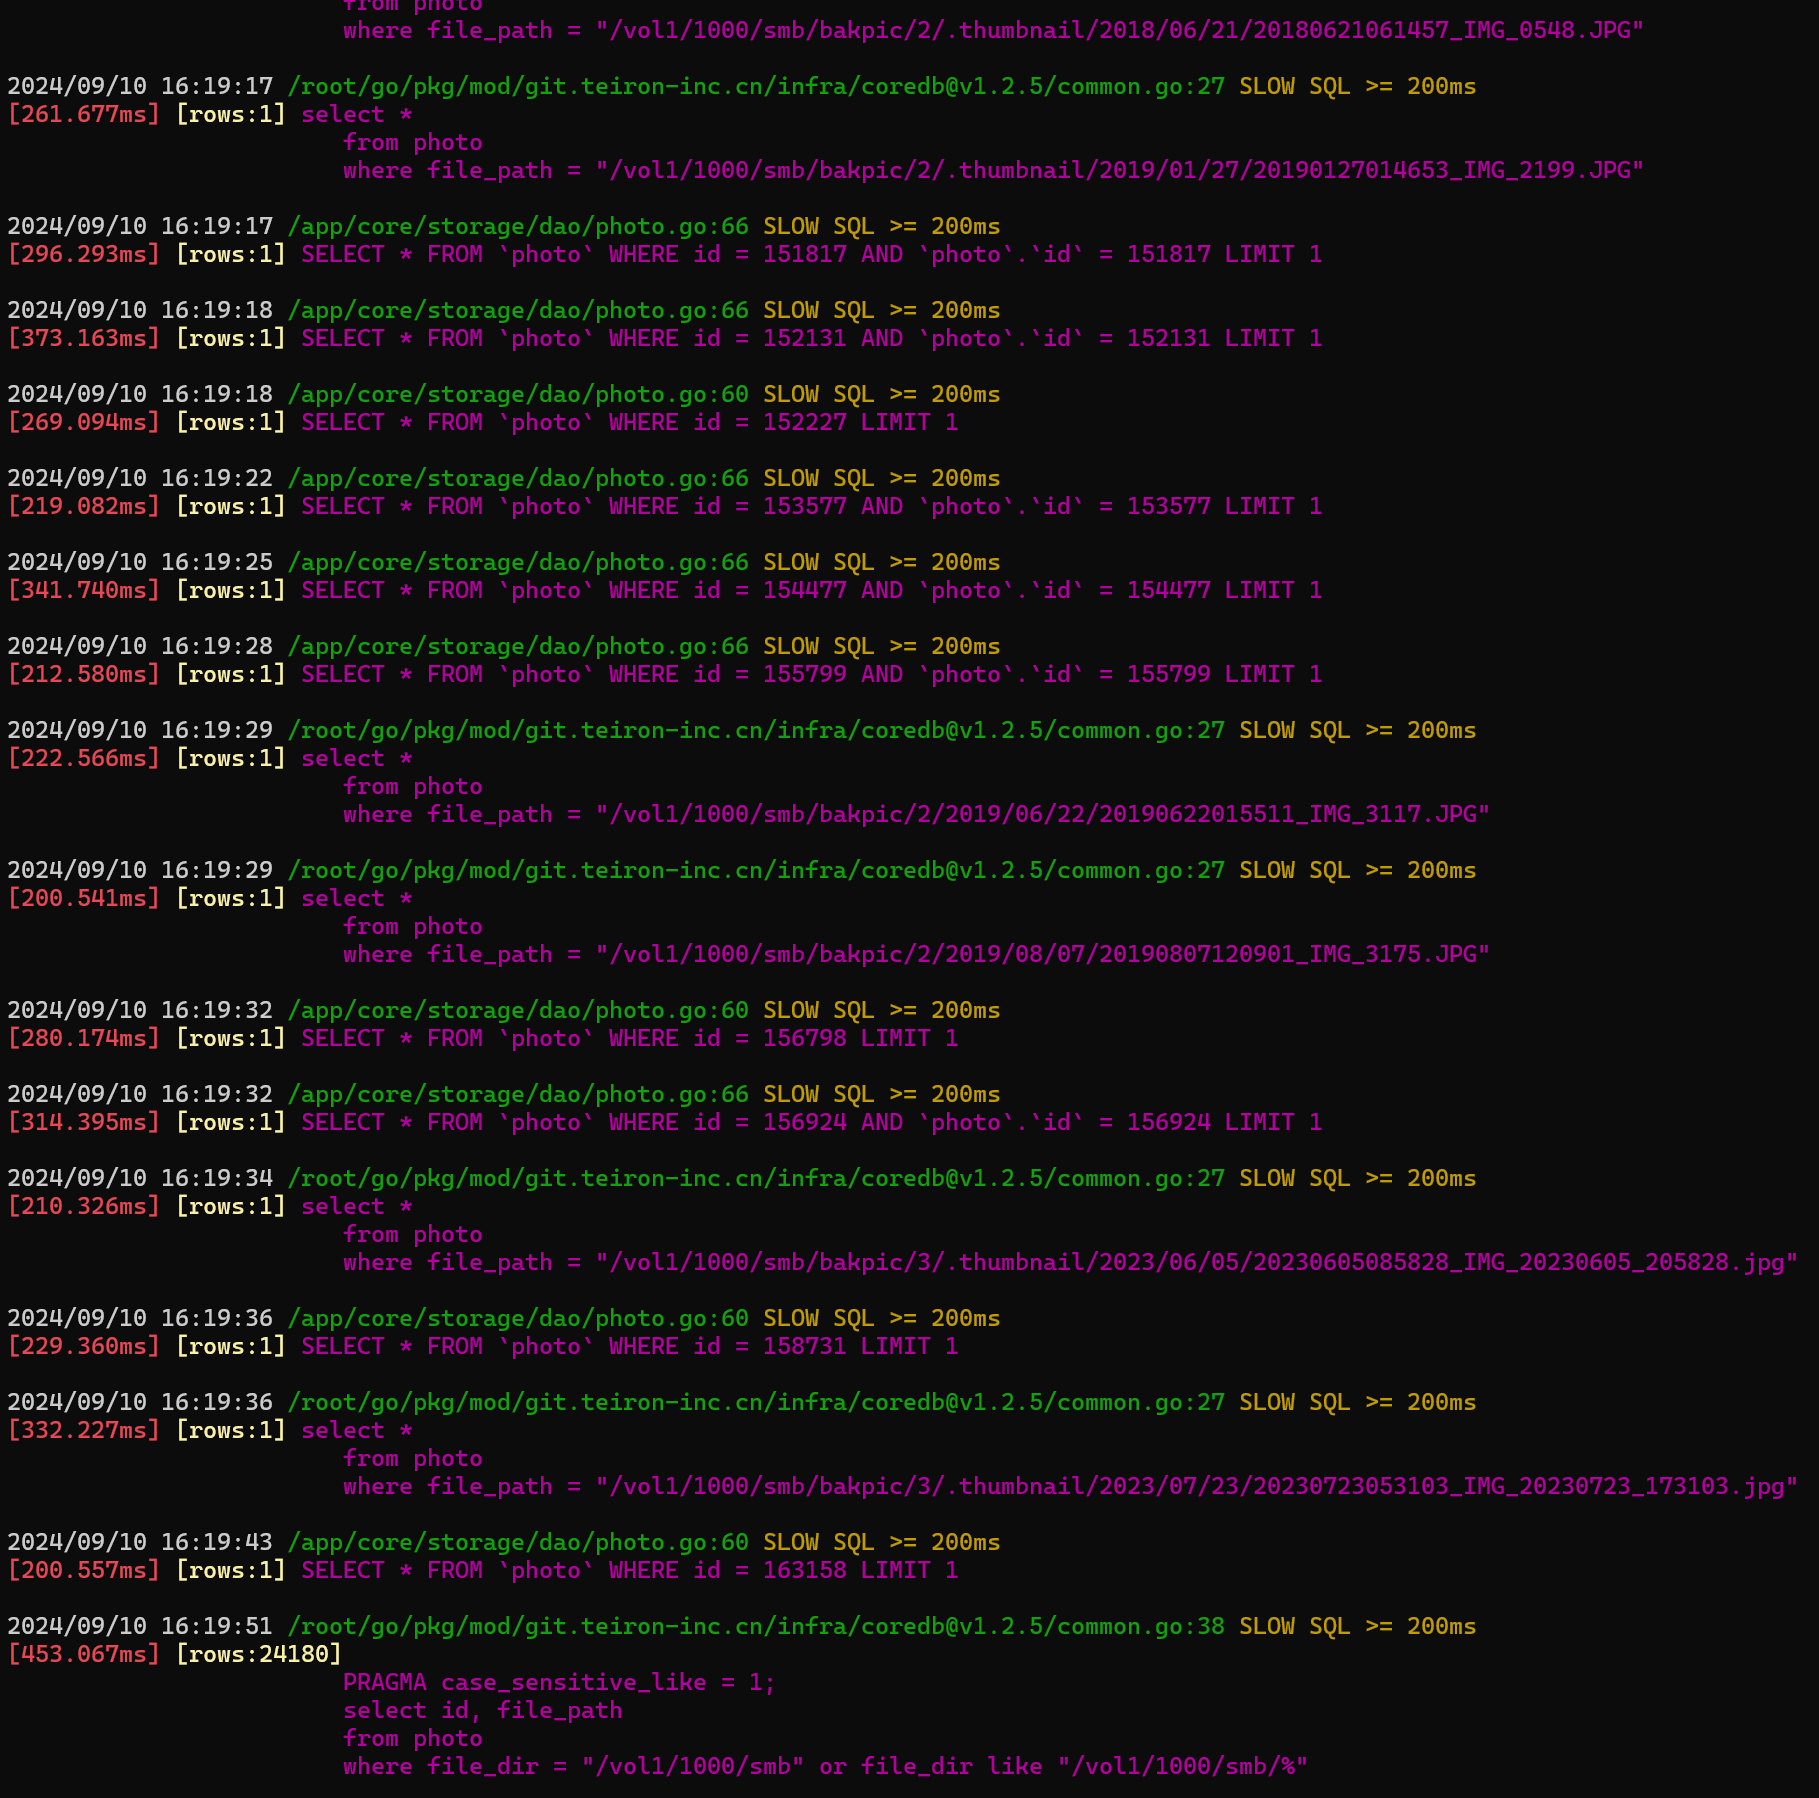
Task: Click the common.go:38 source file path
Action: 755,1626
